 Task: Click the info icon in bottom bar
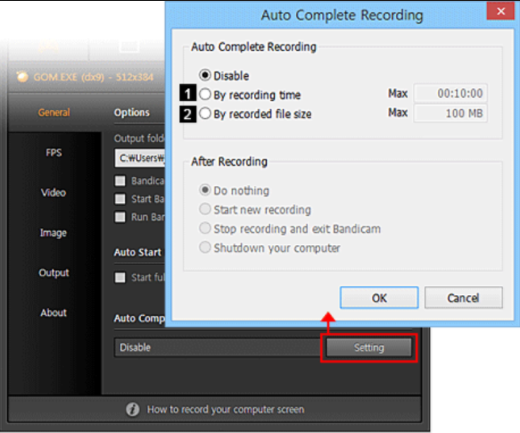coord(132,409)
